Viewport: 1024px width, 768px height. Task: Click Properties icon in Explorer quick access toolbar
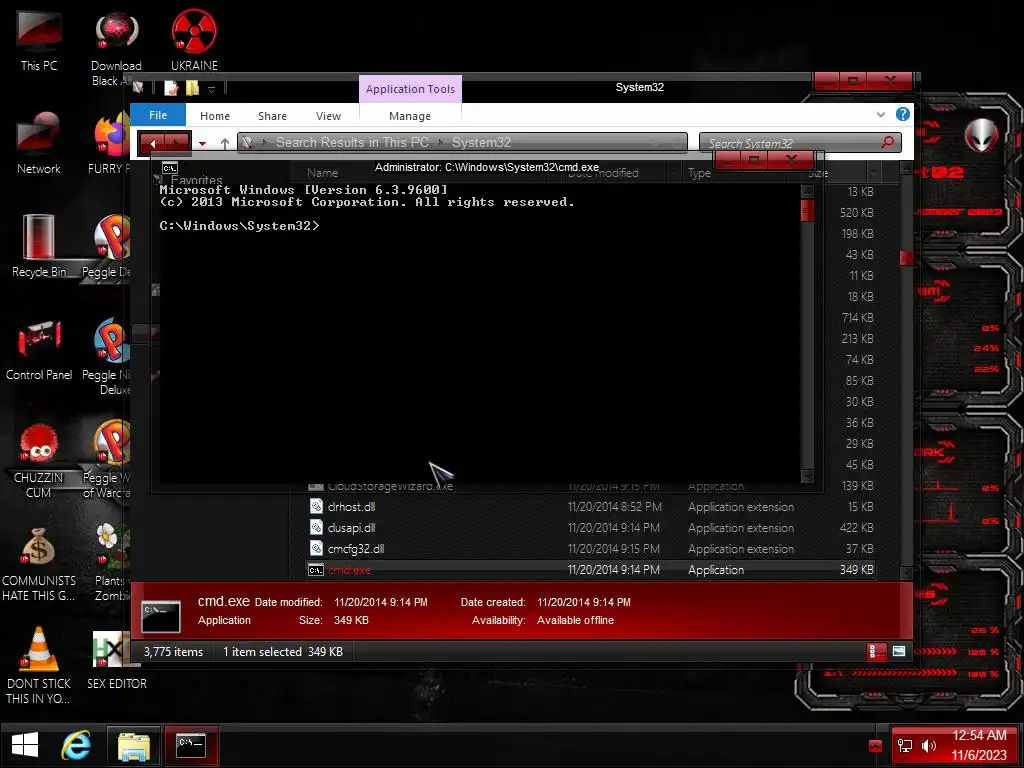point(171,88)
